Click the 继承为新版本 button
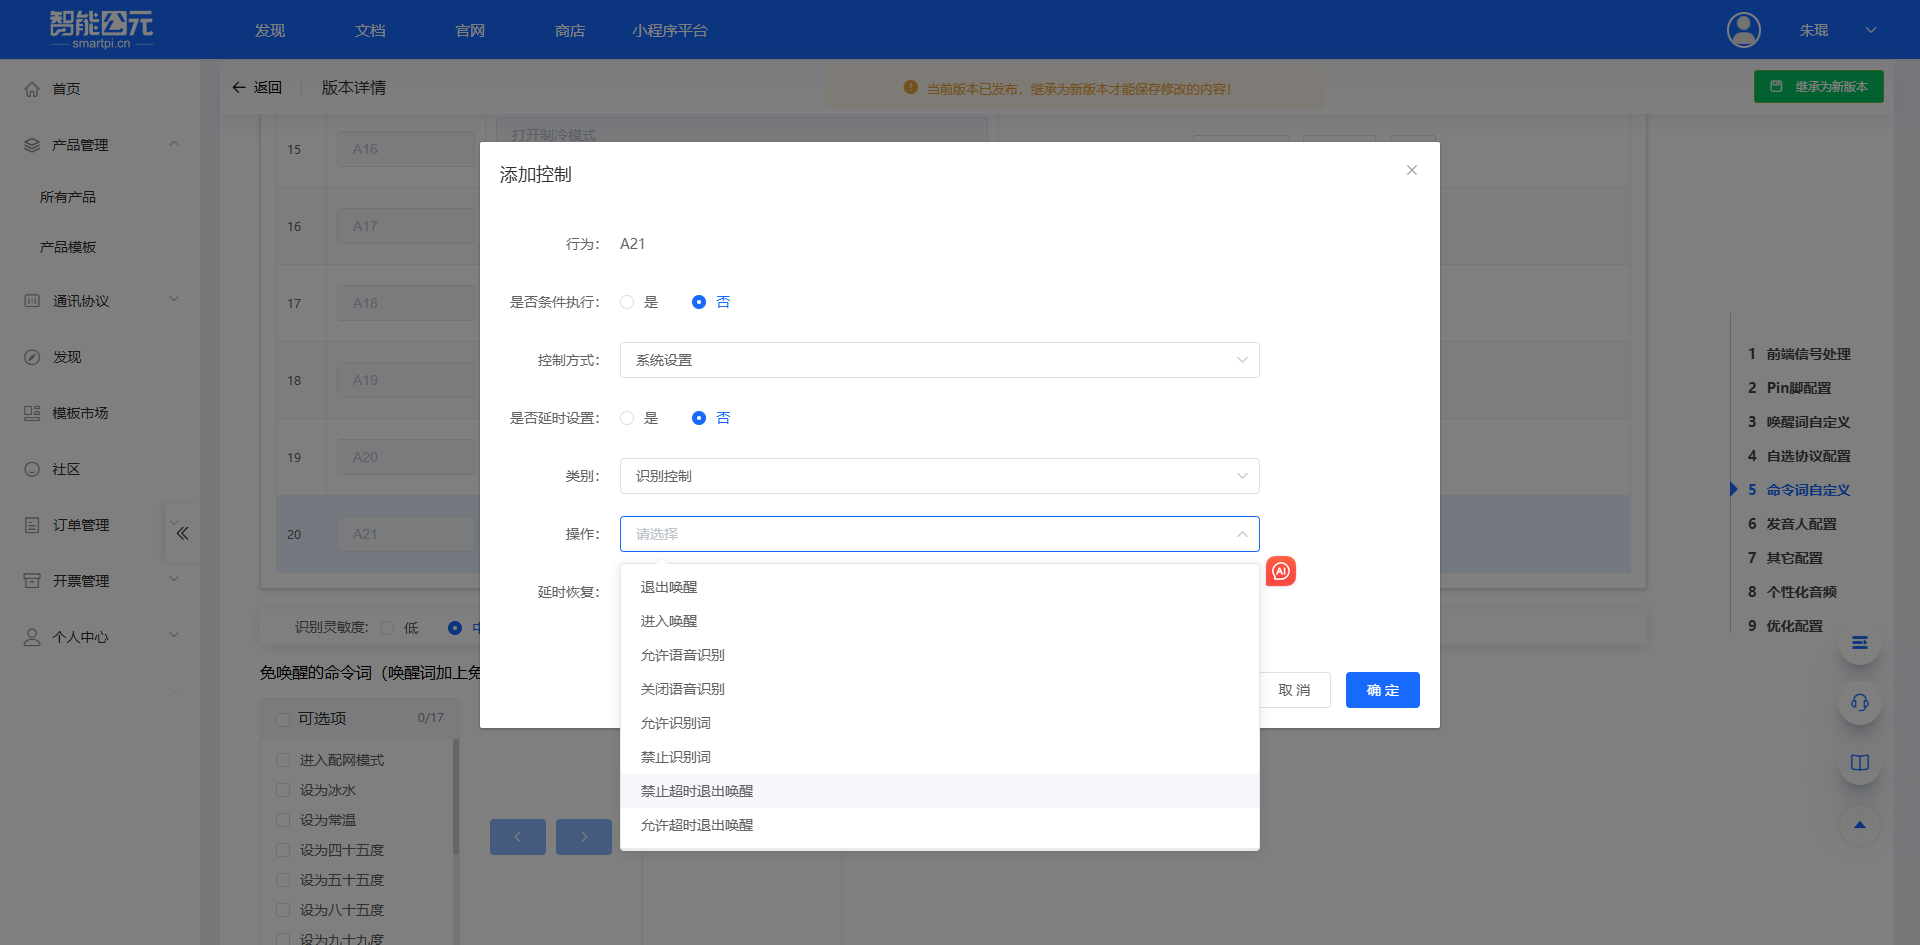The height and width of the screenshot is (945, 1920). (x=1818, y=87)
